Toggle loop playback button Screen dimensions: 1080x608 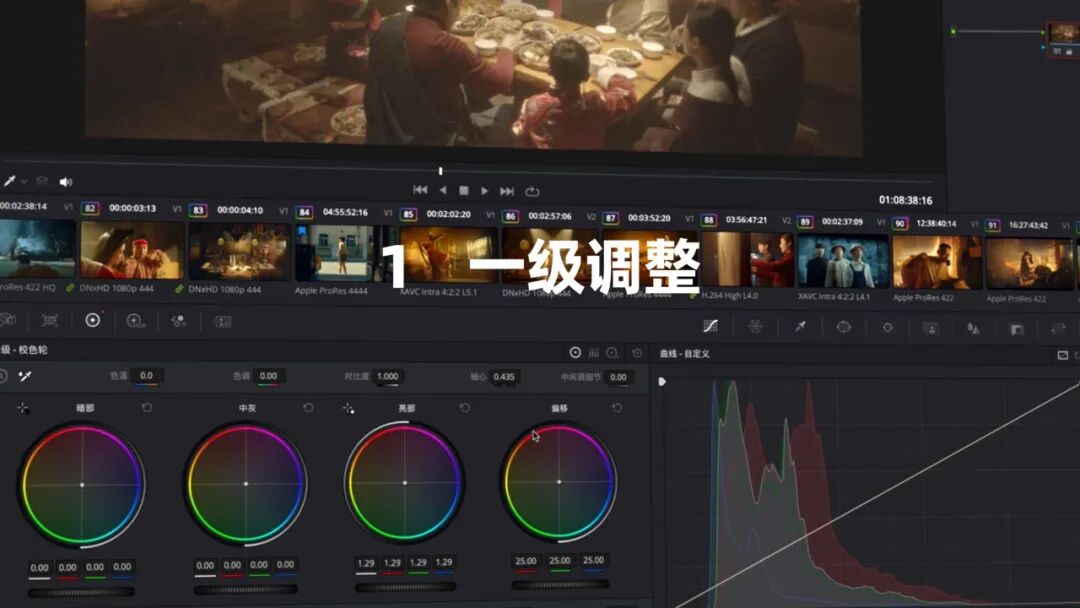click(x=532, y=191)
